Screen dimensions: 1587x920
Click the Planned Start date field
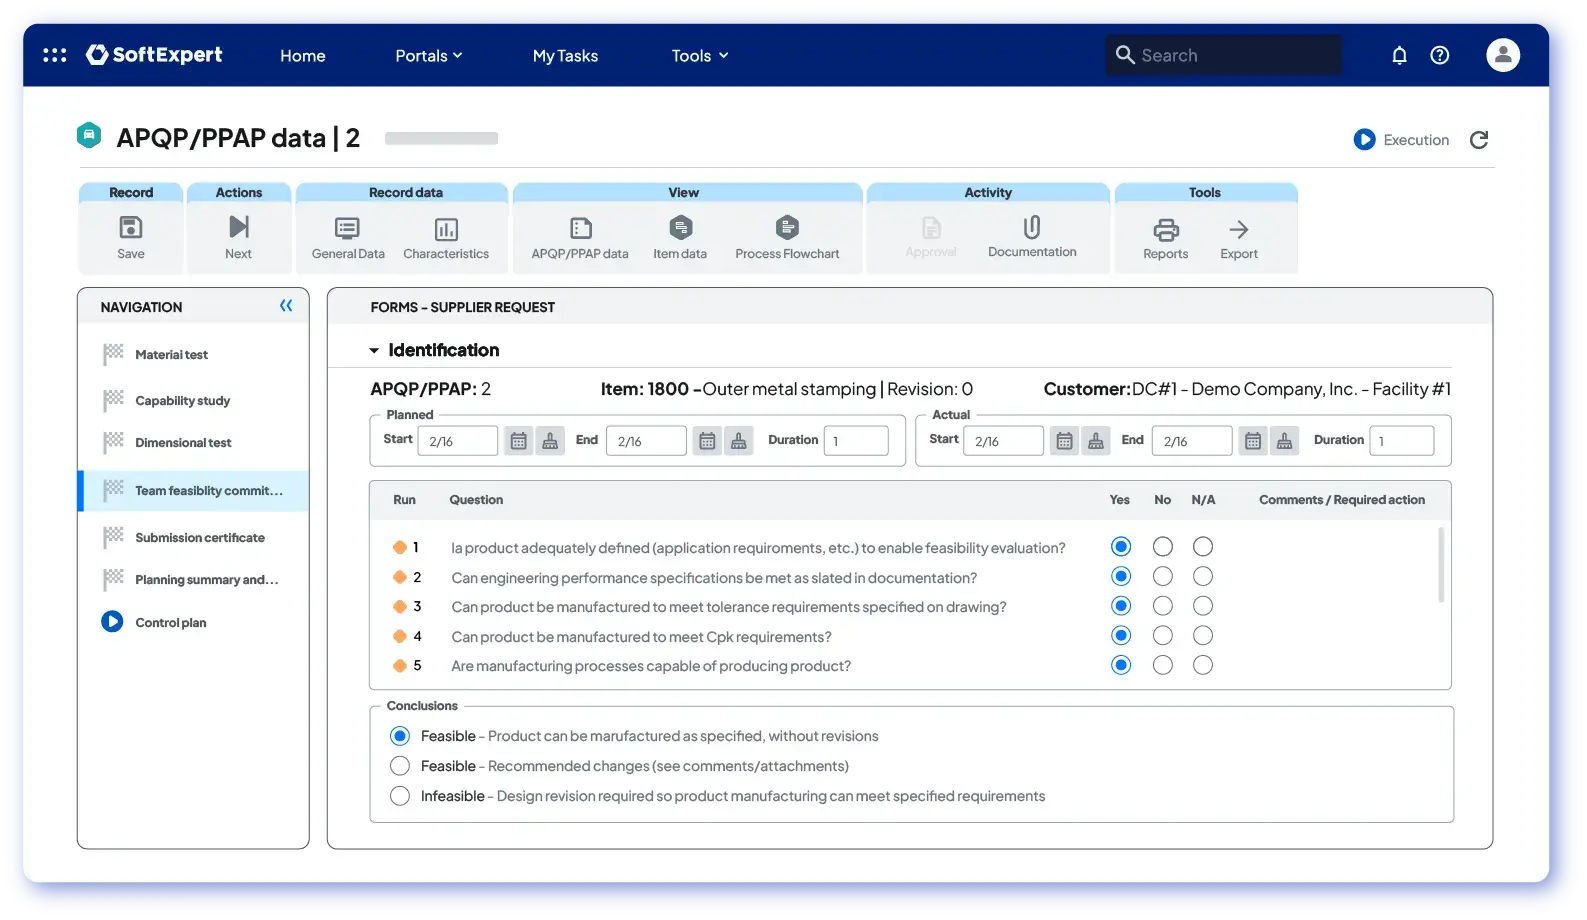coord(457,441)
